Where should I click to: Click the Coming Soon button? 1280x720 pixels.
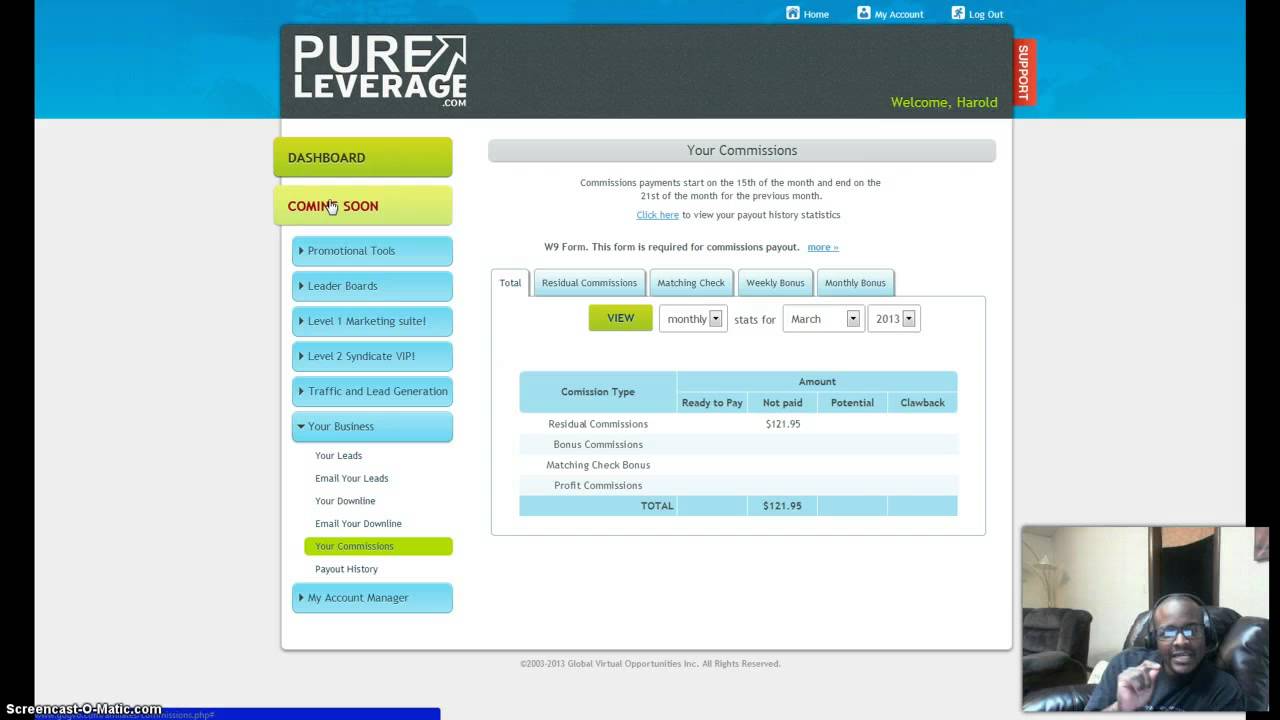click(x=363, y=206)
